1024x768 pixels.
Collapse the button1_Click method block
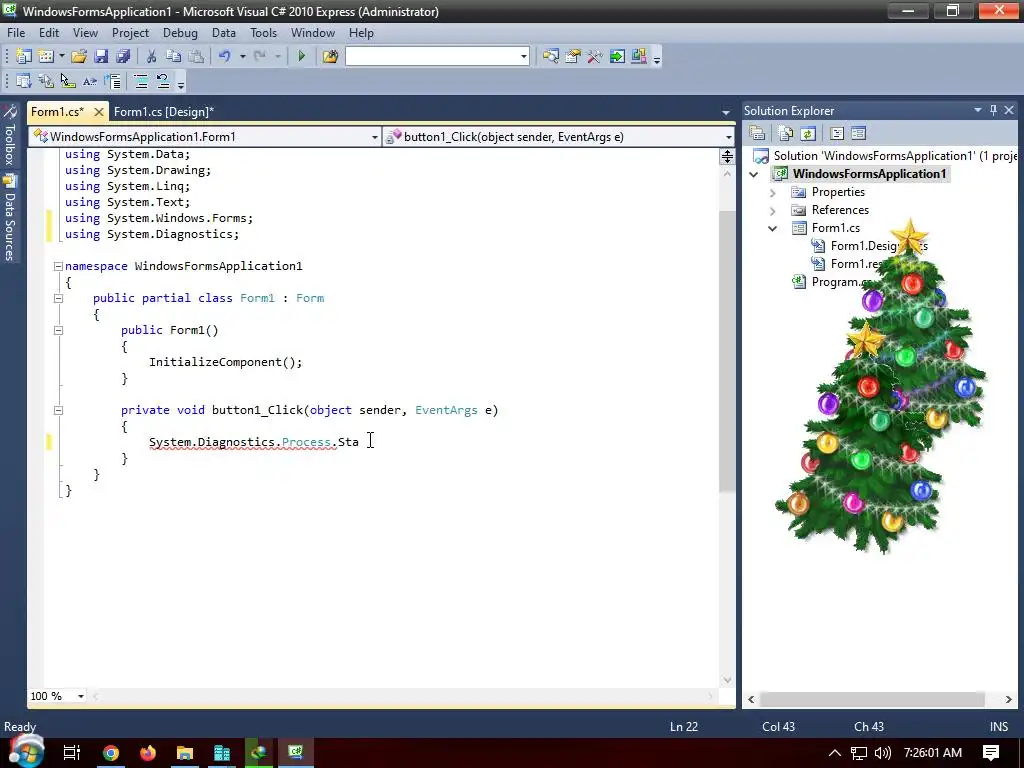pos(58,410)
